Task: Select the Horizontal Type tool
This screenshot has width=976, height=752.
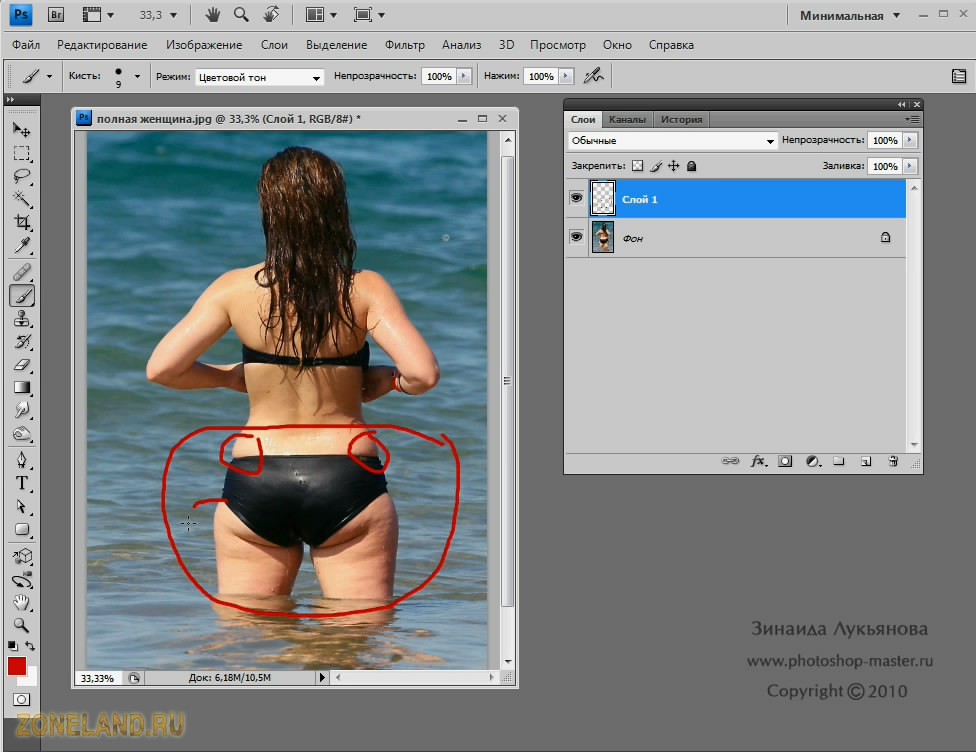Action: click(21, 483)
